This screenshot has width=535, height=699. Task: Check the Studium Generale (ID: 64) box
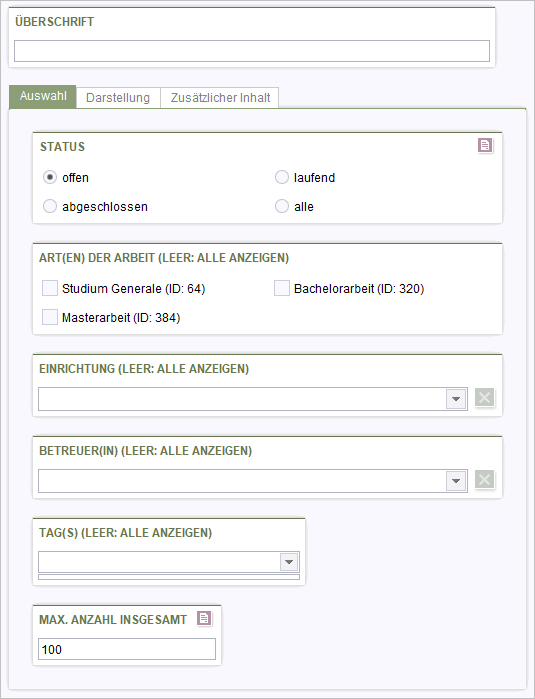pyautogui.click(x=50, y=288)
